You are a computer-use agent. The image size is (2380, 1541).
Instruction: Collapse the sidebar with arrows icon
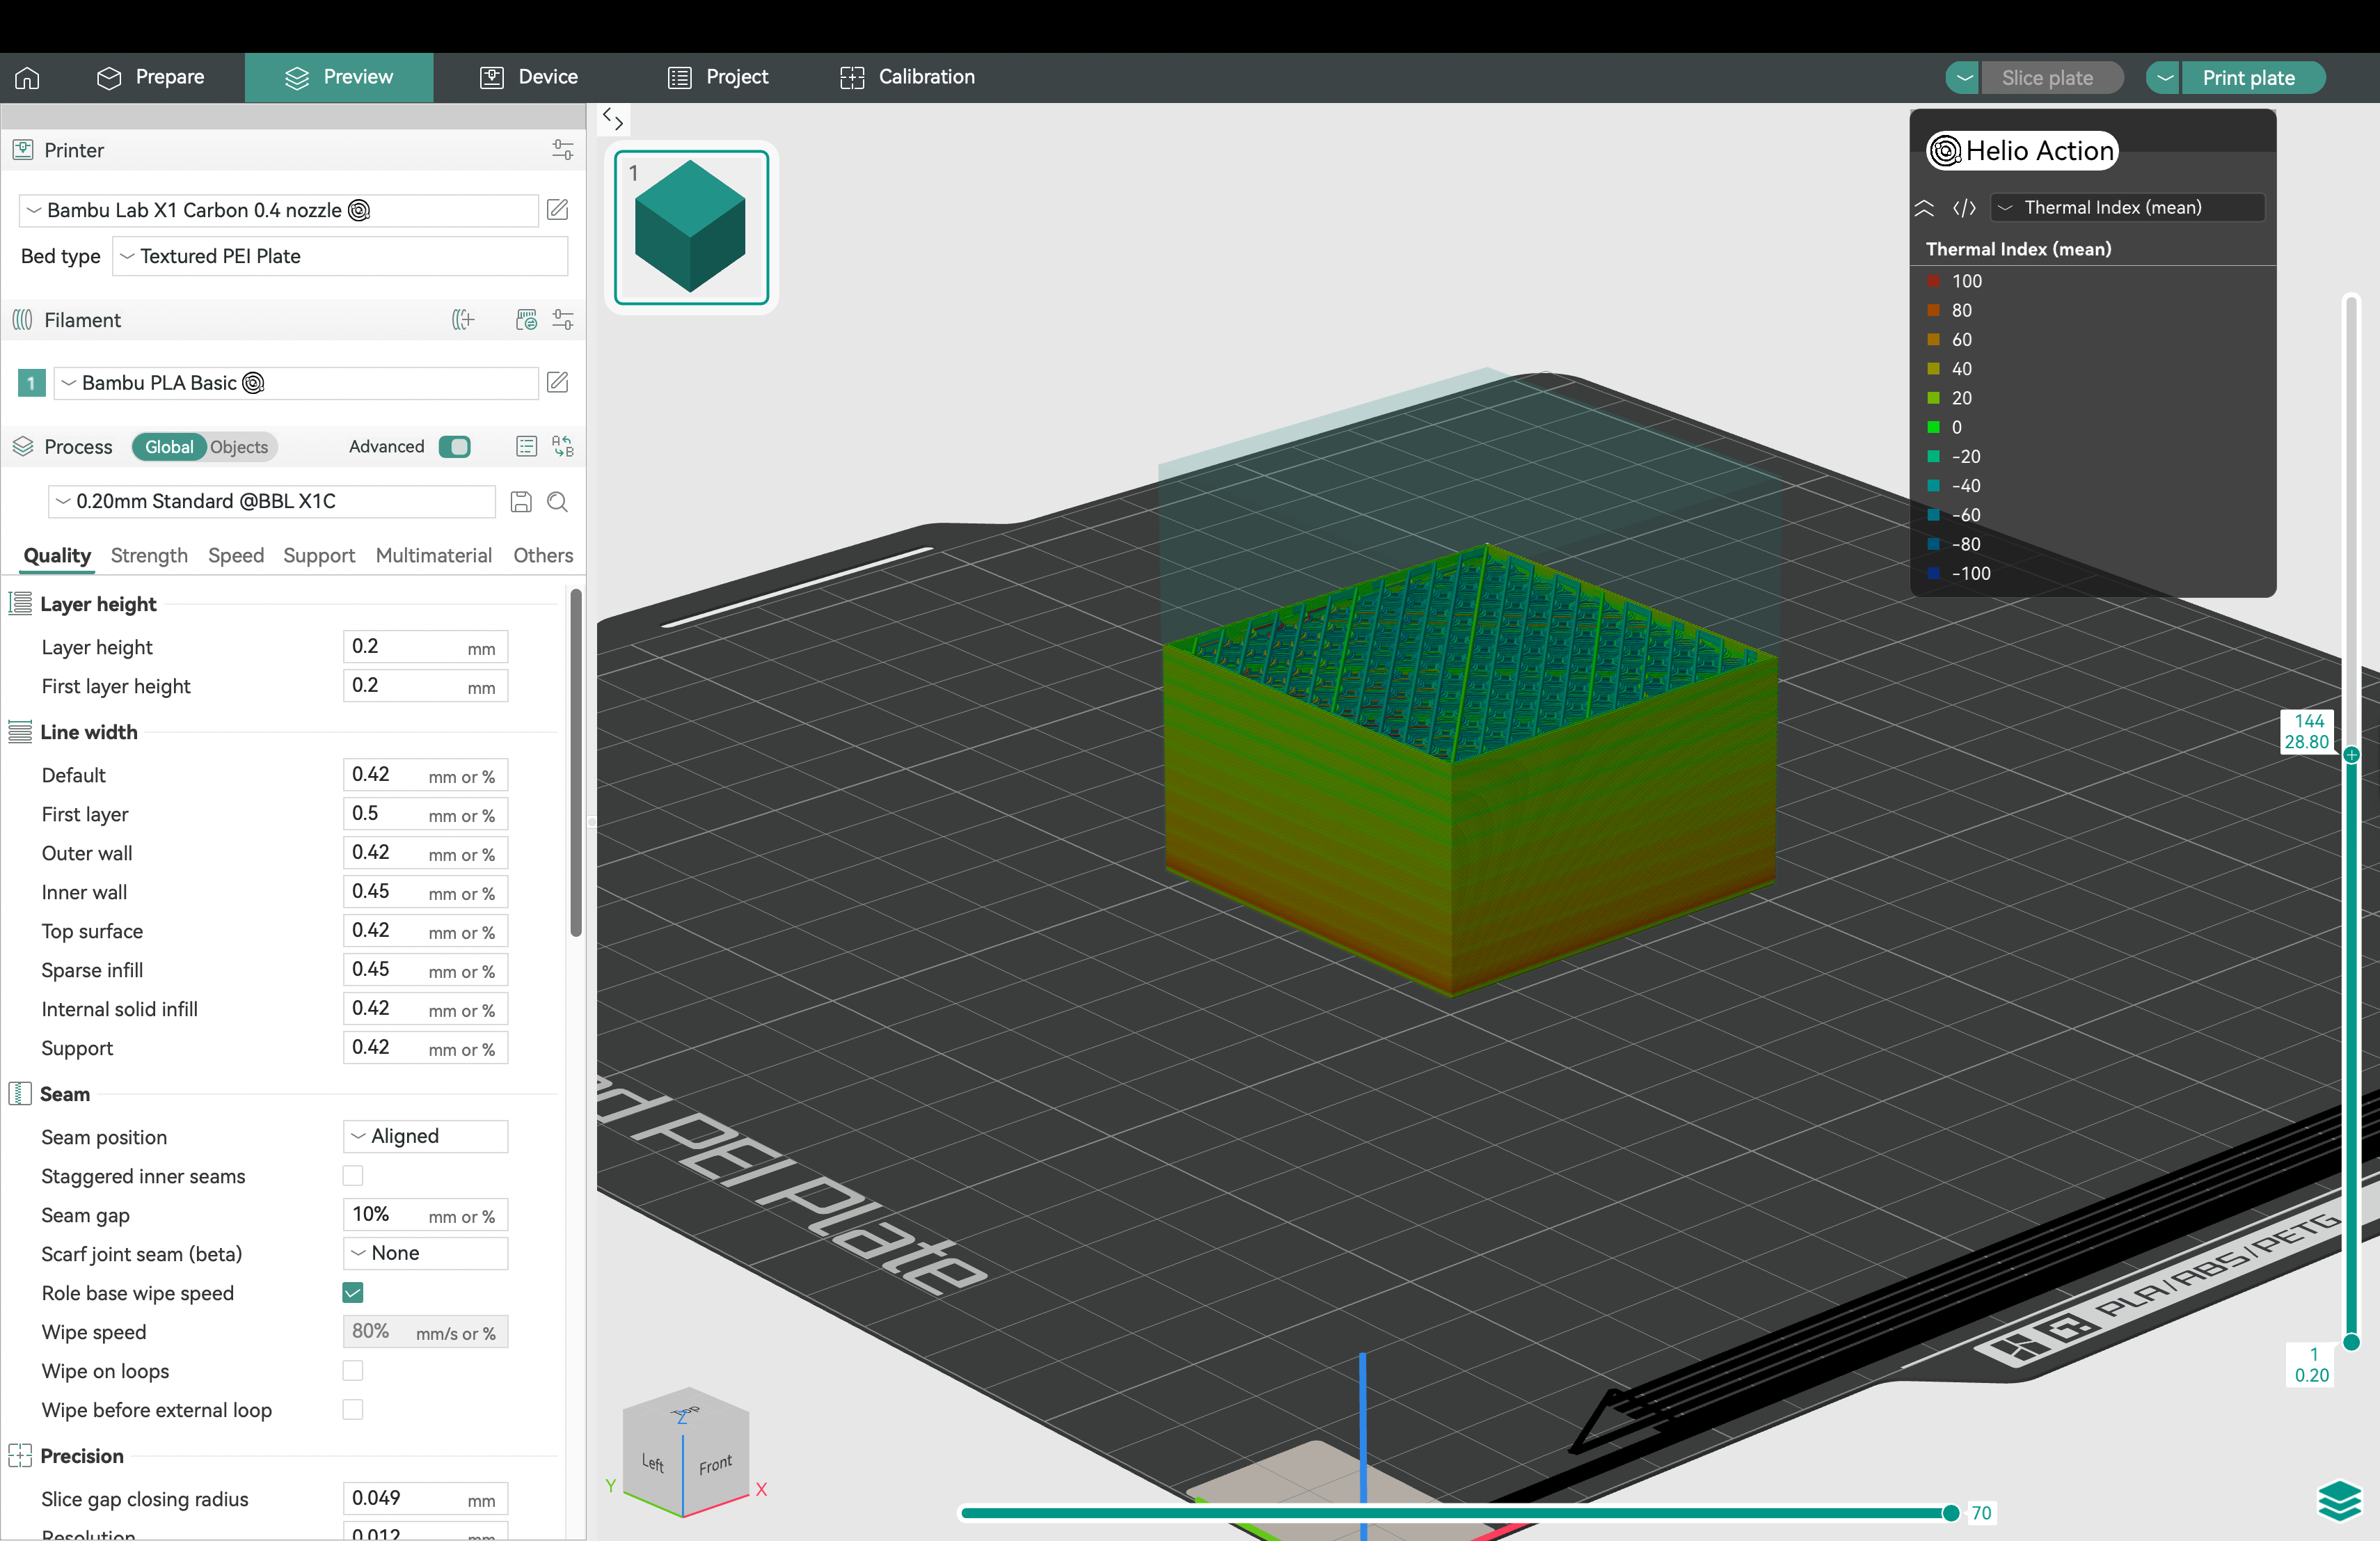click(613, 120)
